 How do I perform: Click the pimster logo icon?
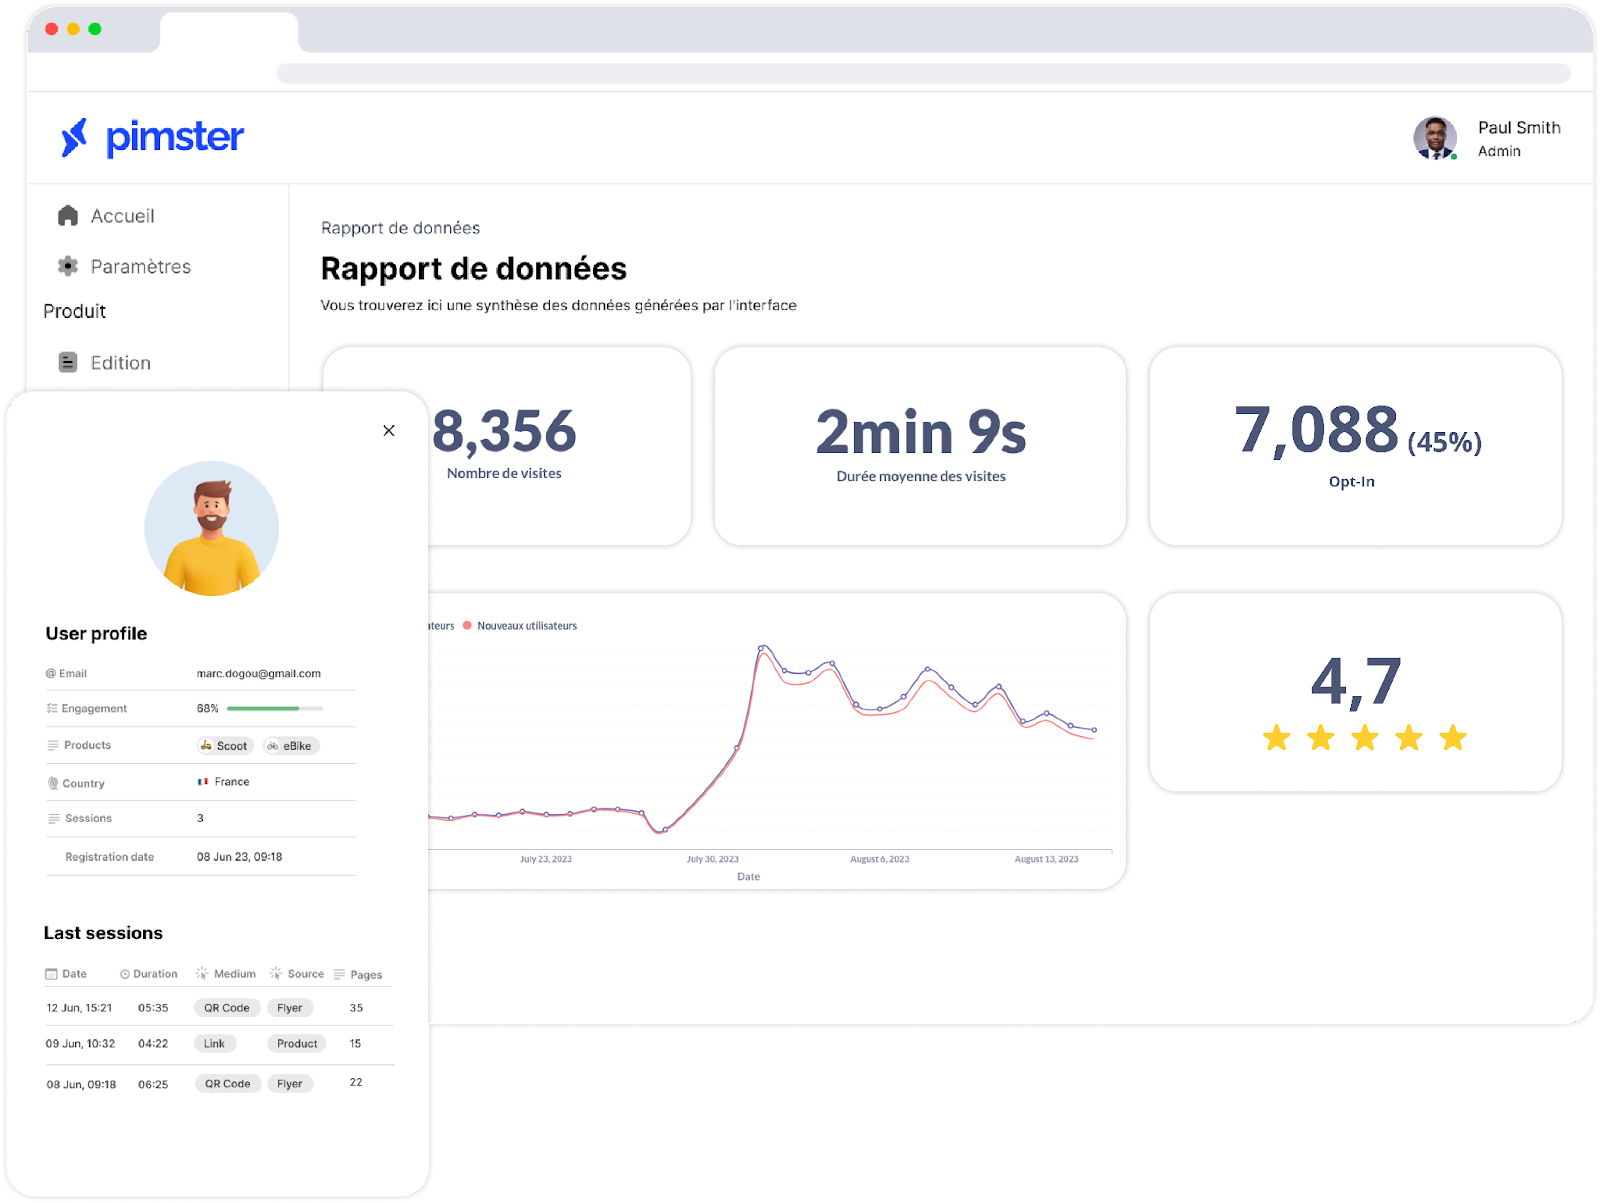click(74, 138)
